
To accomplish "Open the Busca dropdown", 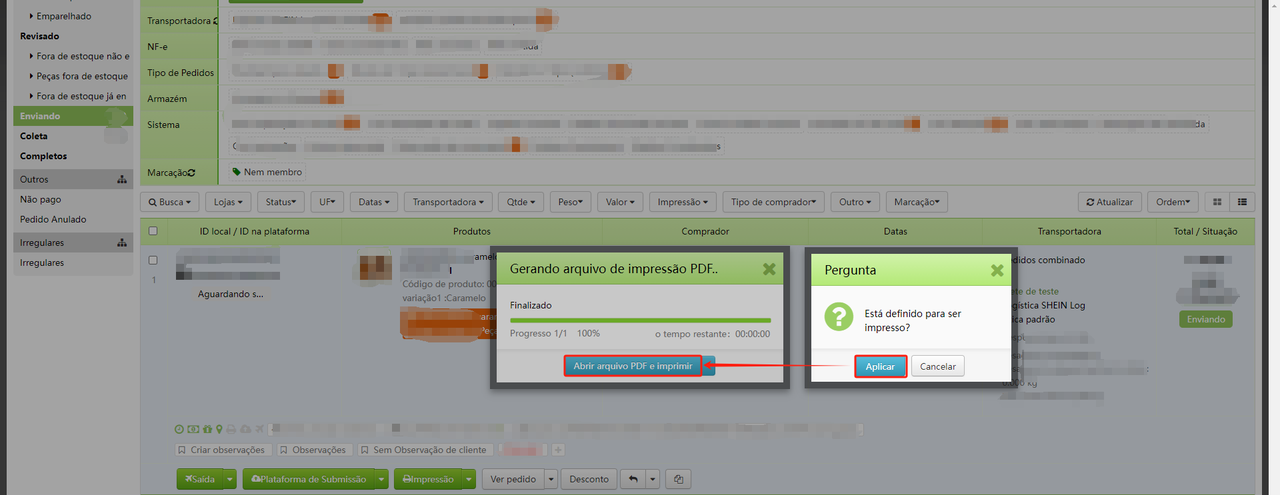I will tap(170, 201).
